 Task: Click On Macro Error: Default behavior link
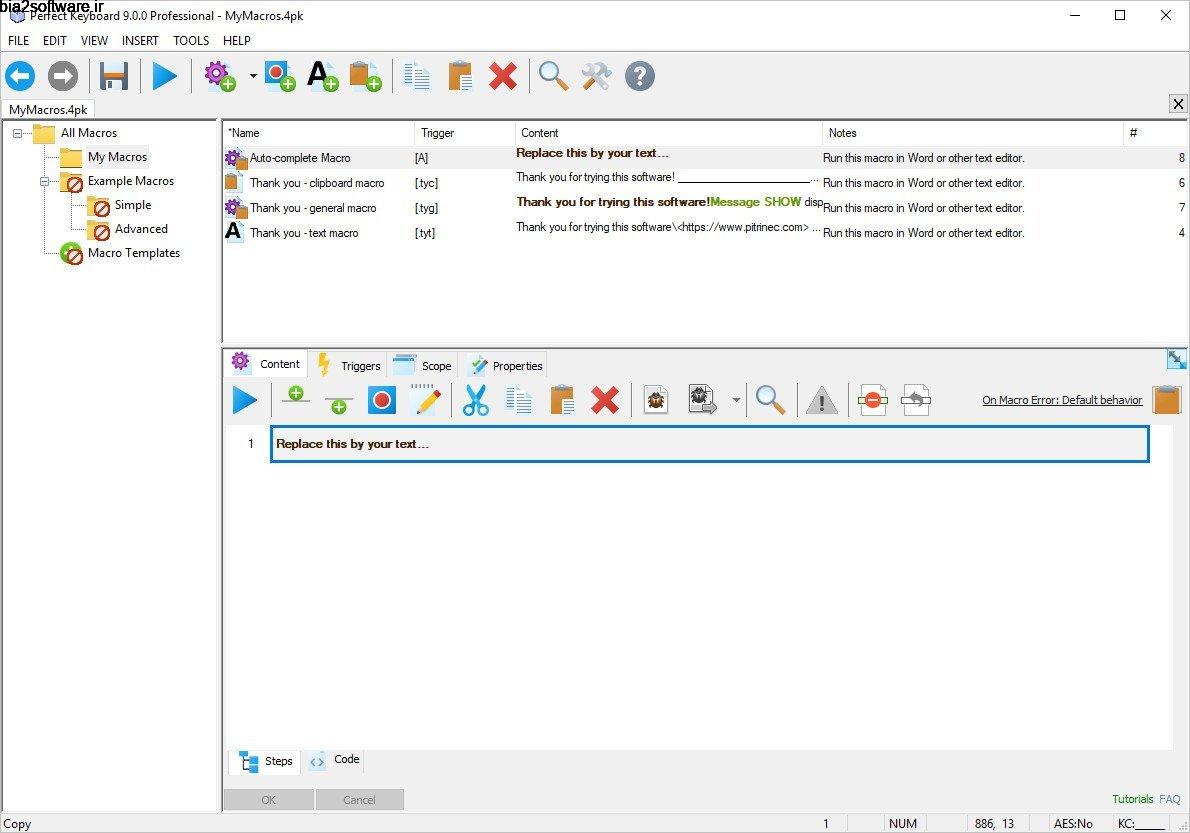1061,400
